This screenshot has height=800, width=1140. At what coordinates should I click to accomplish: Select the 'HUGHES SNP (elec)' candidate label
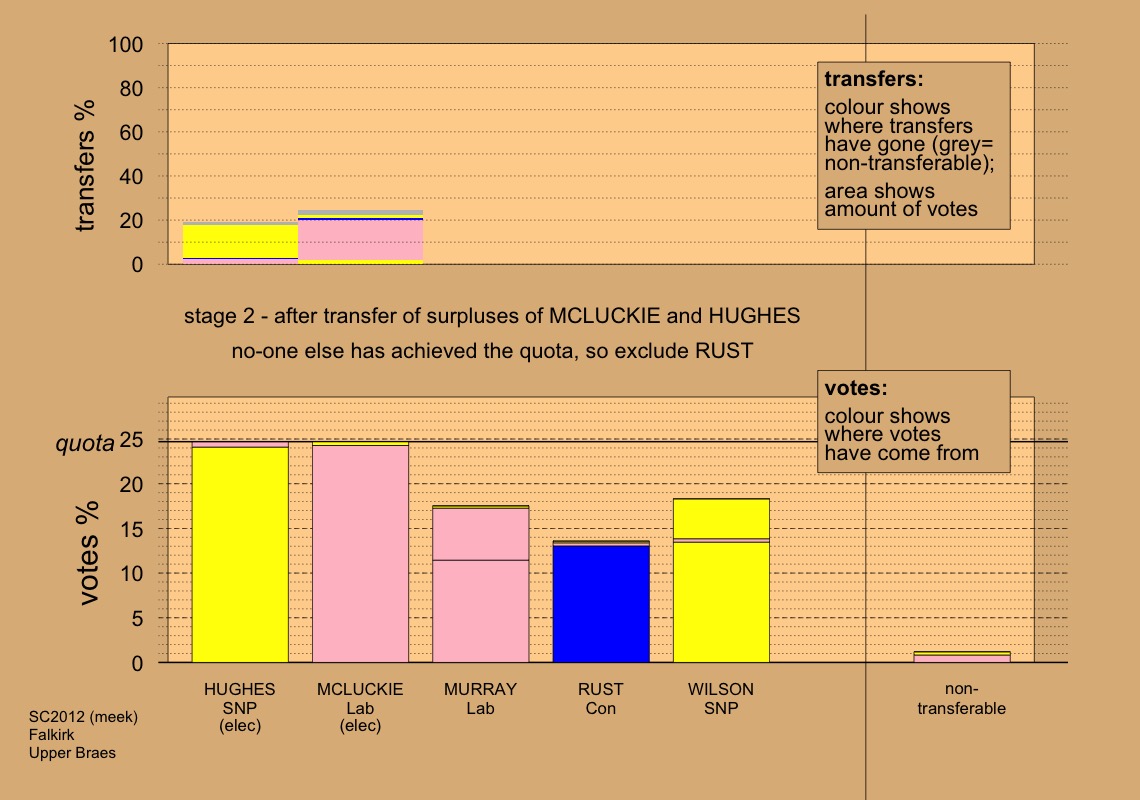240,708
